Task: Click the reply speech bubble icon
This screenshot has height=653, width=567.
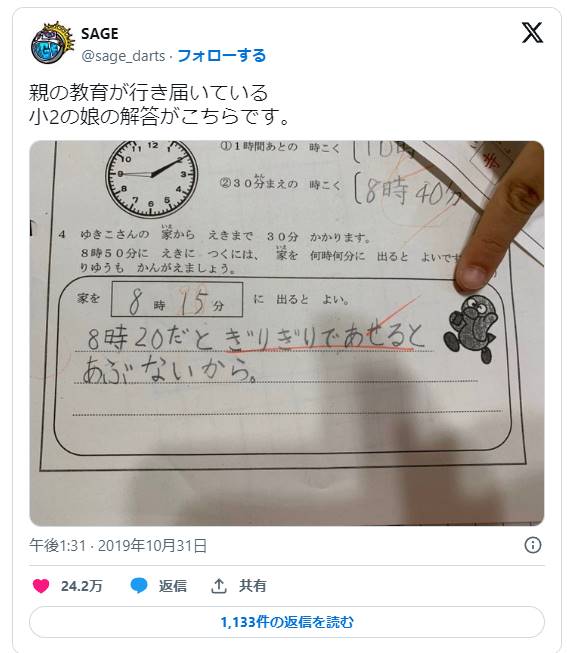Action: (139, 586)
